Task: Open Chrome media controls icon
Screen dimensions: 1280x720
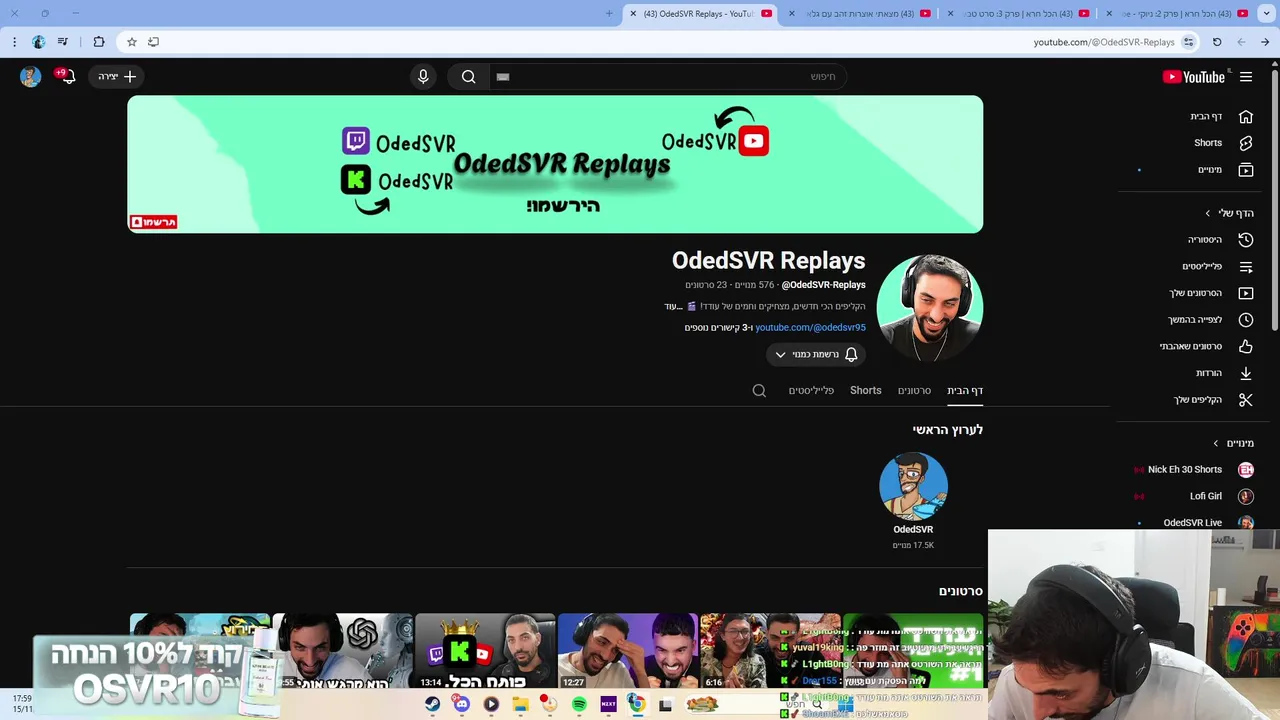Action: 63,42
